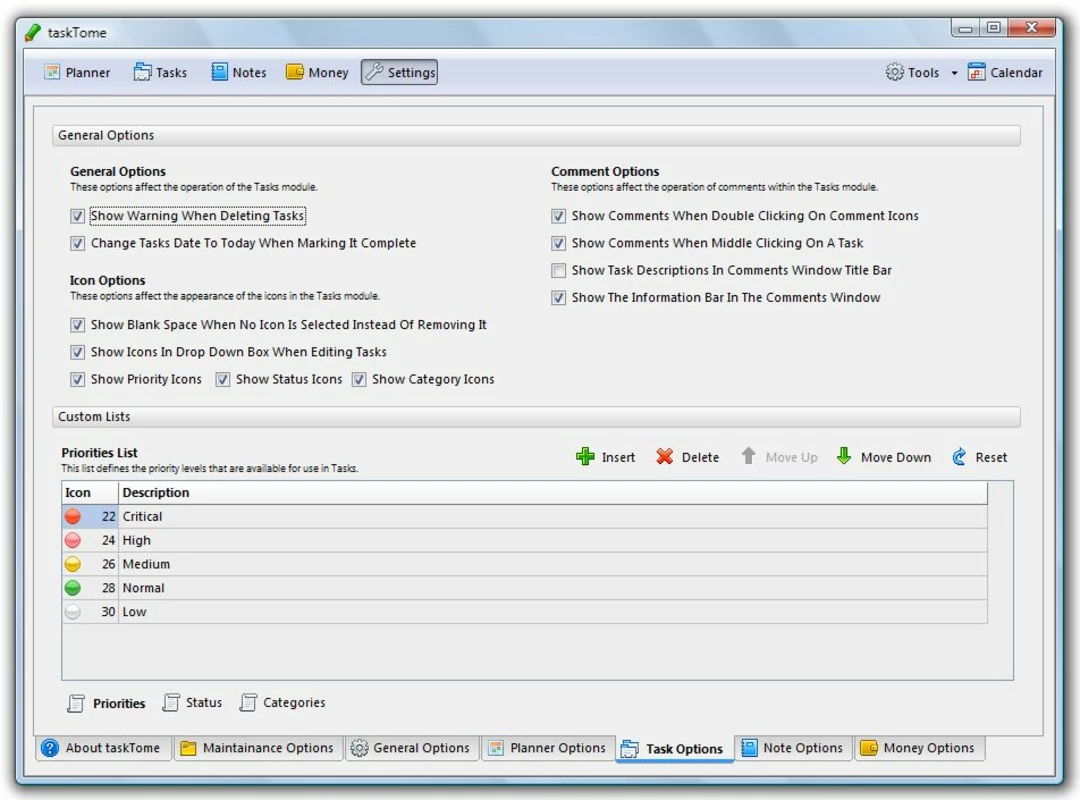Screen dimensions: 1080x800
Task: Select the Medium priority yellow icon
Action: click(72, 564)
